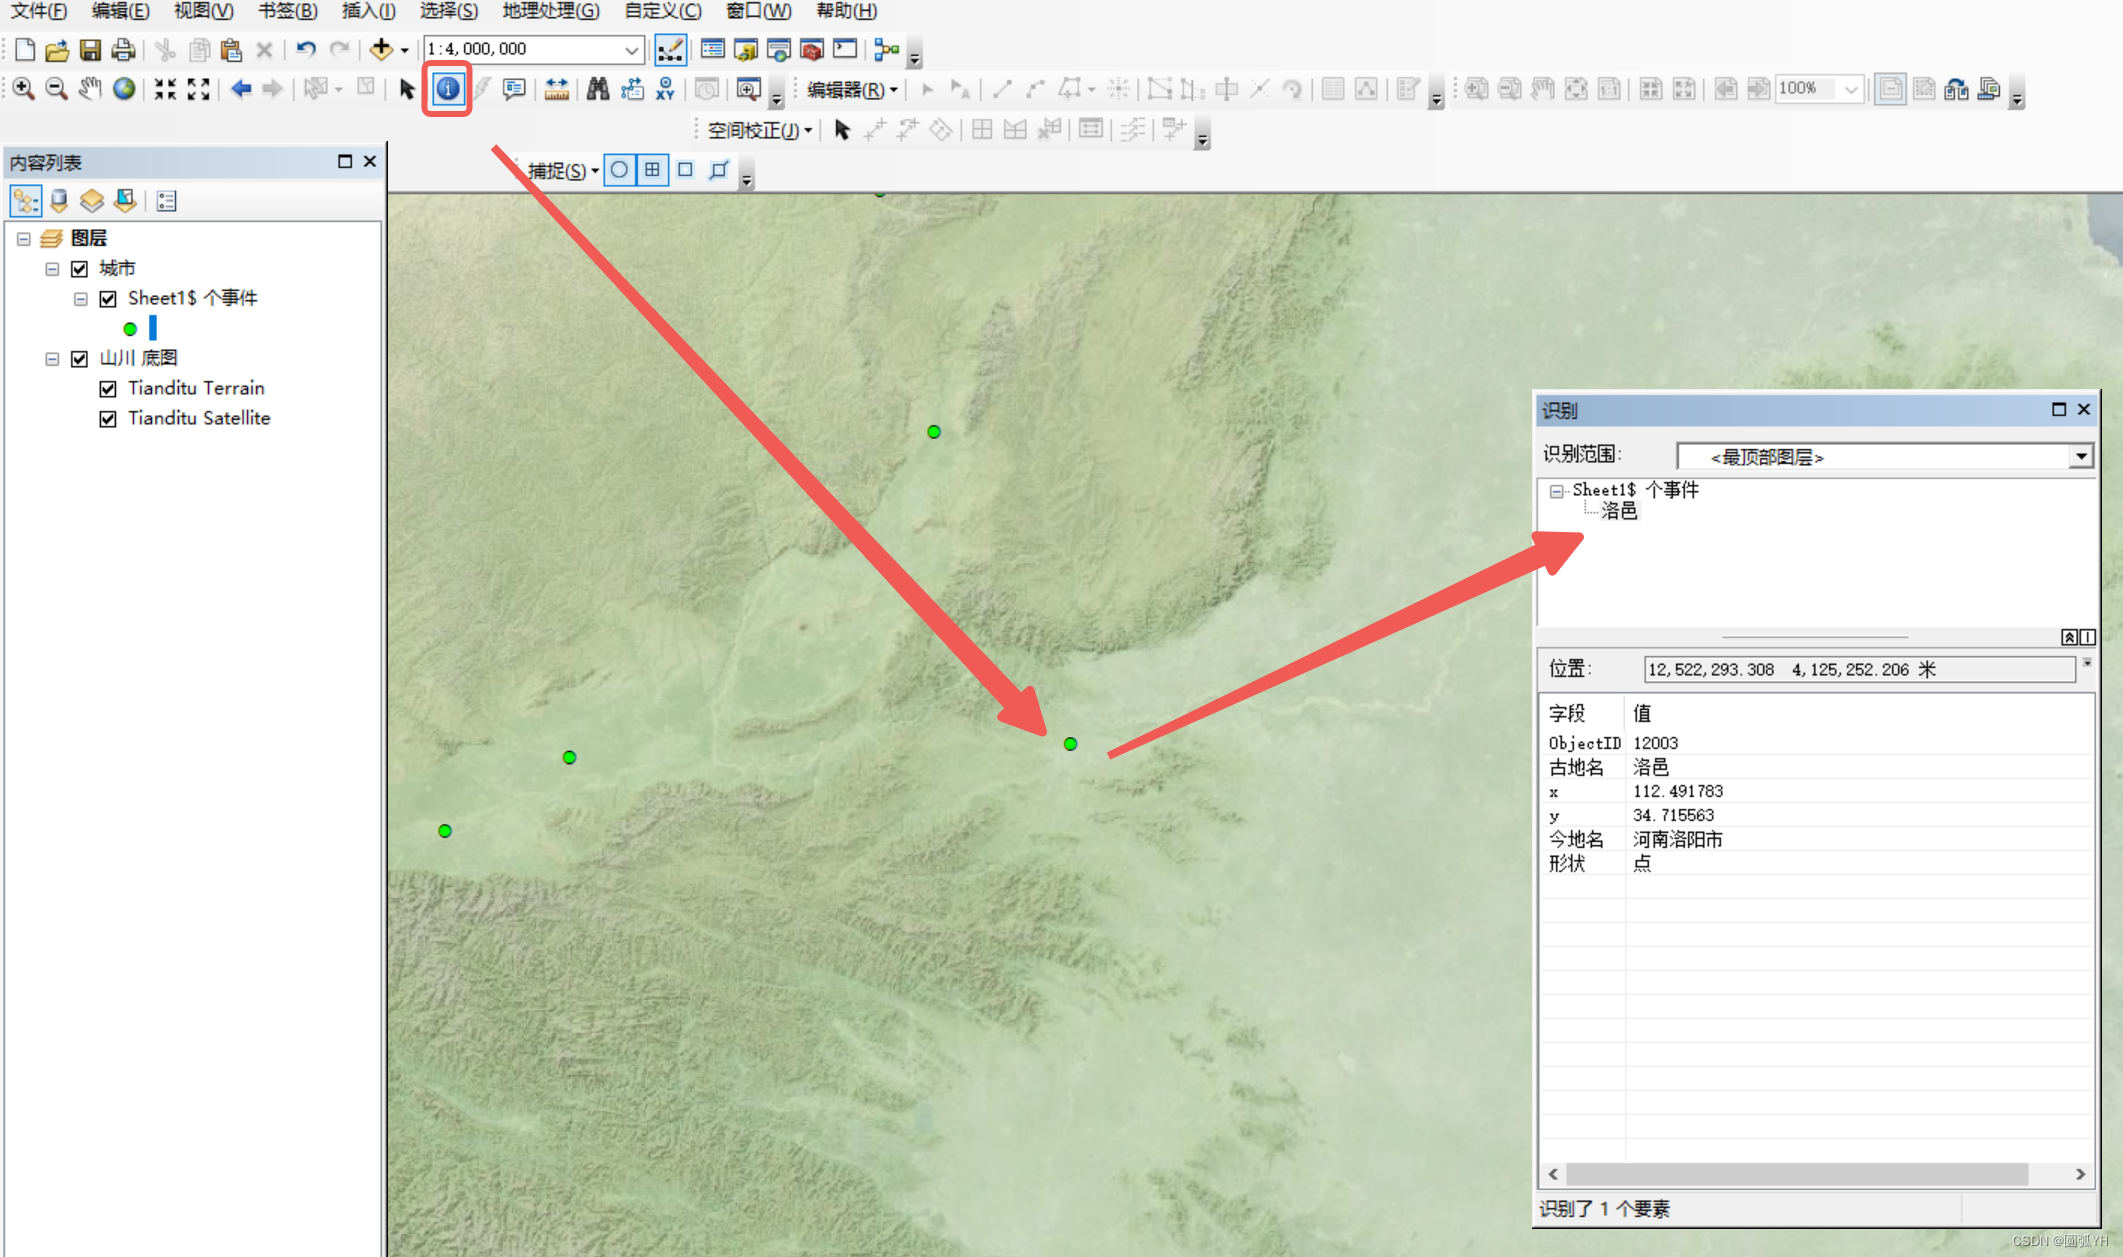Click the green point symbol under Sheet1$ 个事件
2123x1257 pixels.
click(x=130, y=328)
